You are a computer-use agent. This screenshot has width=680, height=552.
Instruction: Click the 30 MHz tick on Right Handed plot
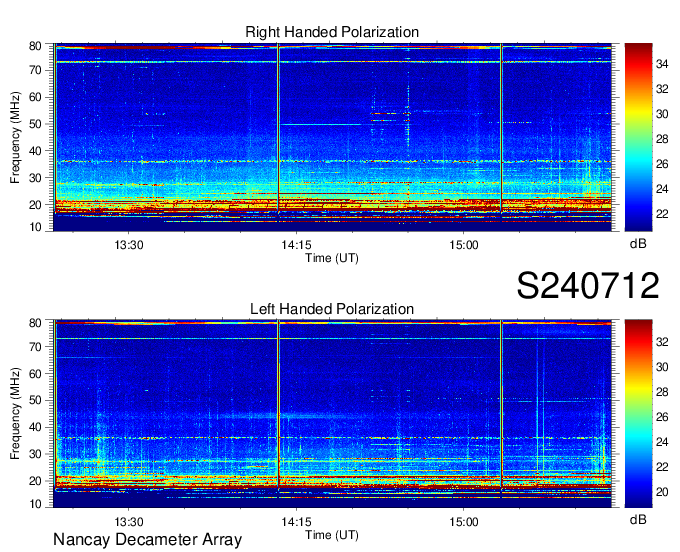pos(35,178)
